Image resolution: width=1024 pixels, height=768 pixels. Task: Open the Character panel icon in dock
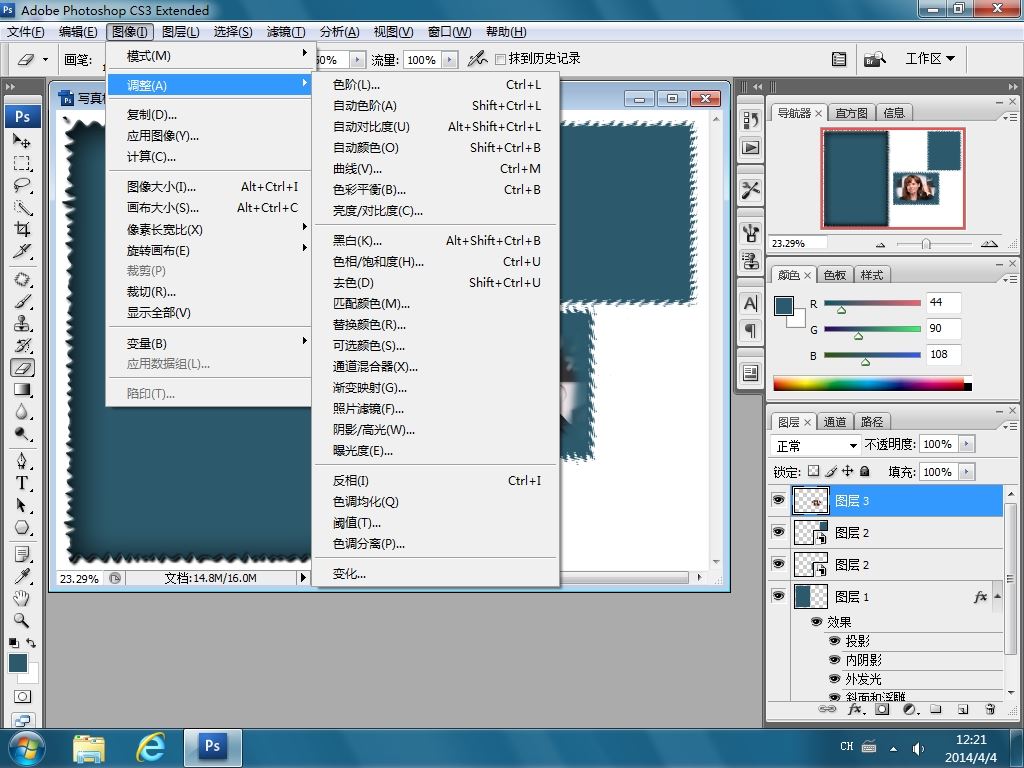[751, 303]
